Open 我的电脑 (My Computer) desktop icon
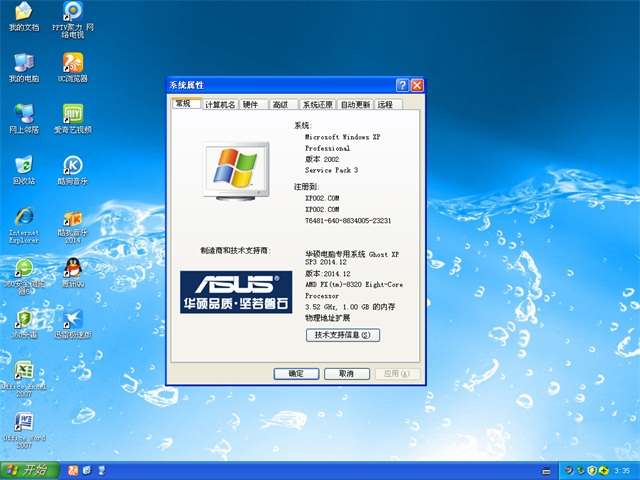The image size is (640, 480). point(23,63)
